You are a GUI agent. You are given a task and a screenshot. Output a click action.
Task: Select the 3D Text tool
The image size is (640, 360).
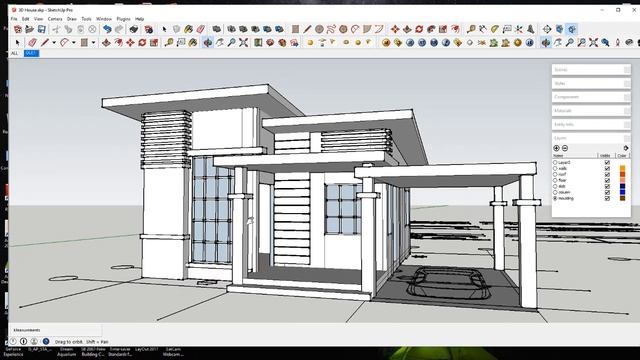coord(531,29)
